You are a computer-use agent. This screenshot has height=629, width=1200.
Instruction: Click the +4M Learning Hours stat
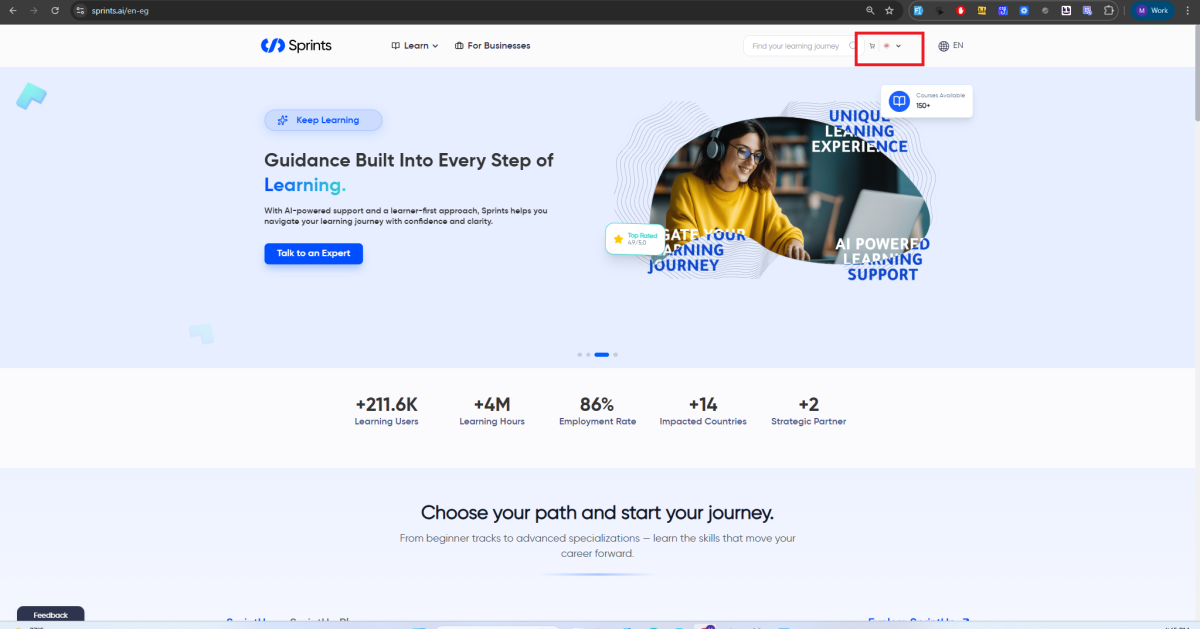492,411
